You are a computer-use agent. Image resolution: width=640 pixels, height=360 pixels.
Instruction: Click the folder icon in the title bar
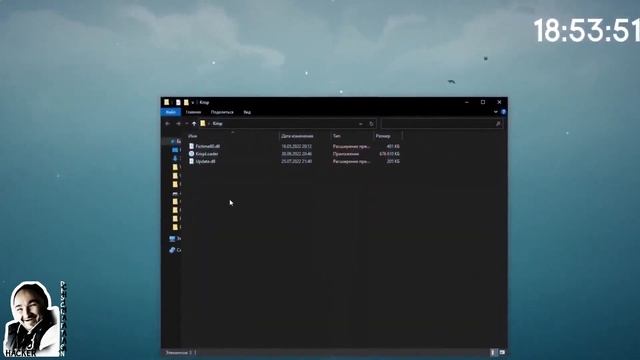click(x=167, y=102)
